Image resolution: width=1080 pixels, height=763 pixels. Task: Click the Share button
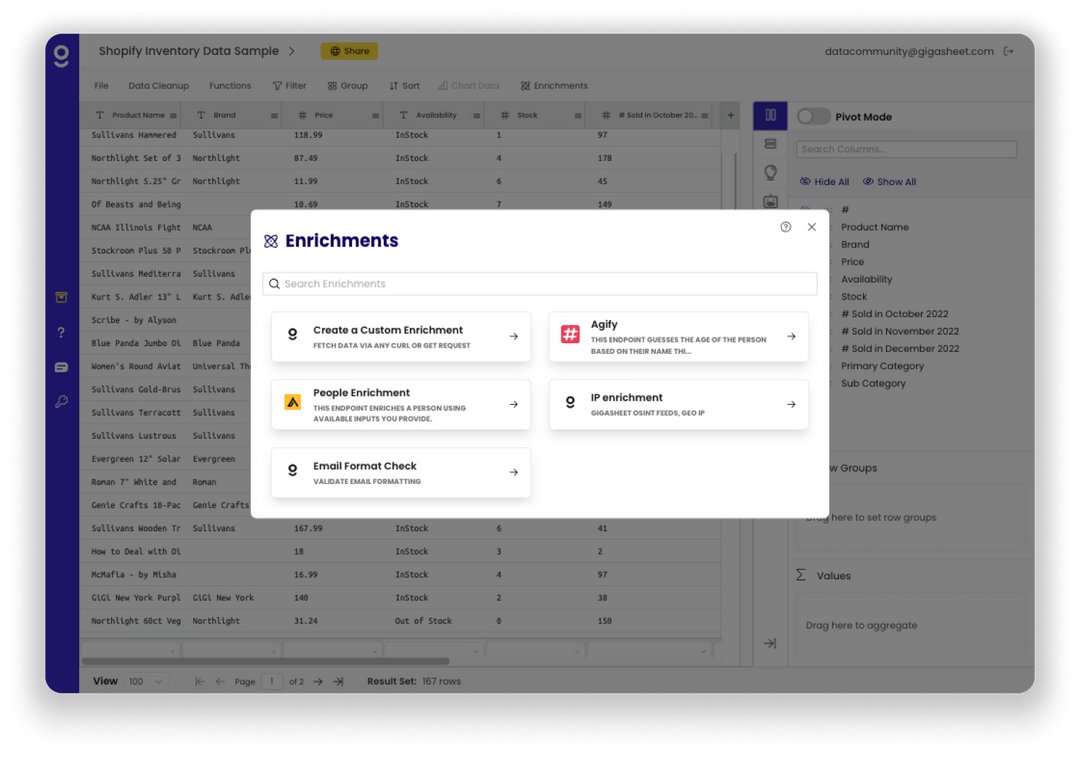click(349, 51)
